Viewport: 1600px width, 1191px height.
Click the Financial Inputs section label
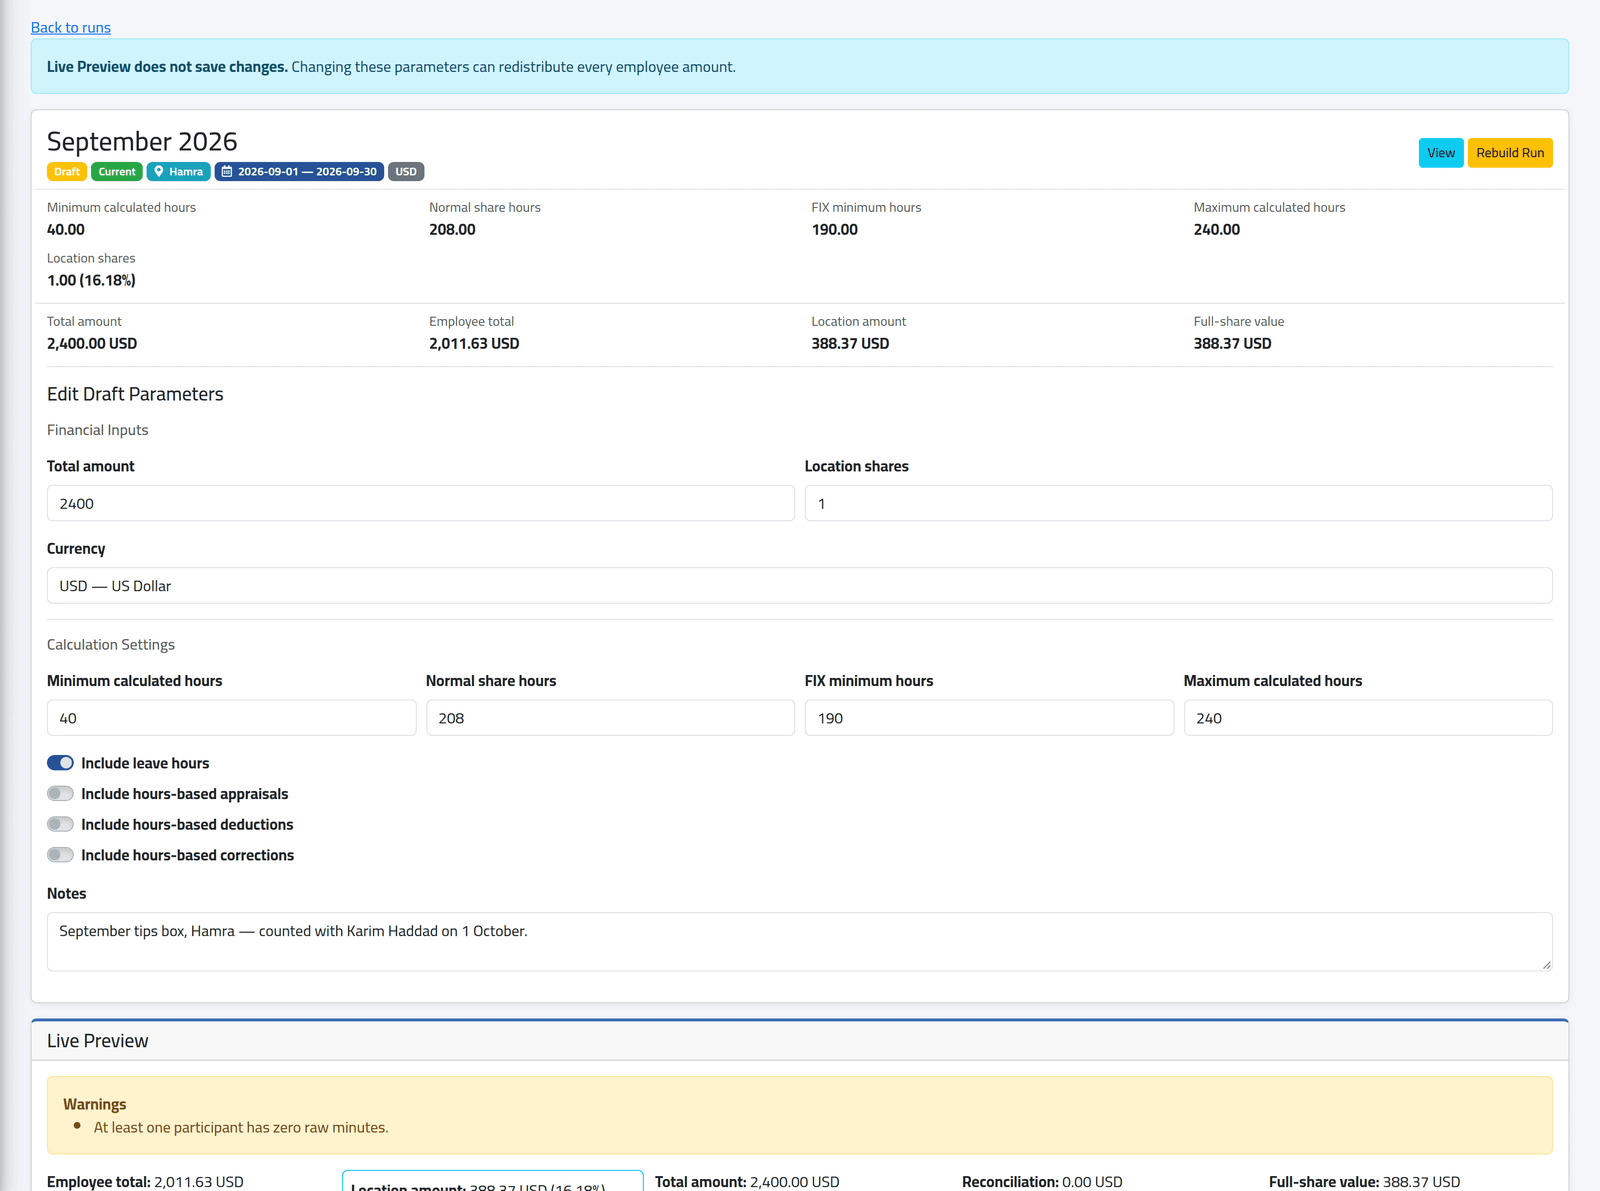(x=98, y=430)
